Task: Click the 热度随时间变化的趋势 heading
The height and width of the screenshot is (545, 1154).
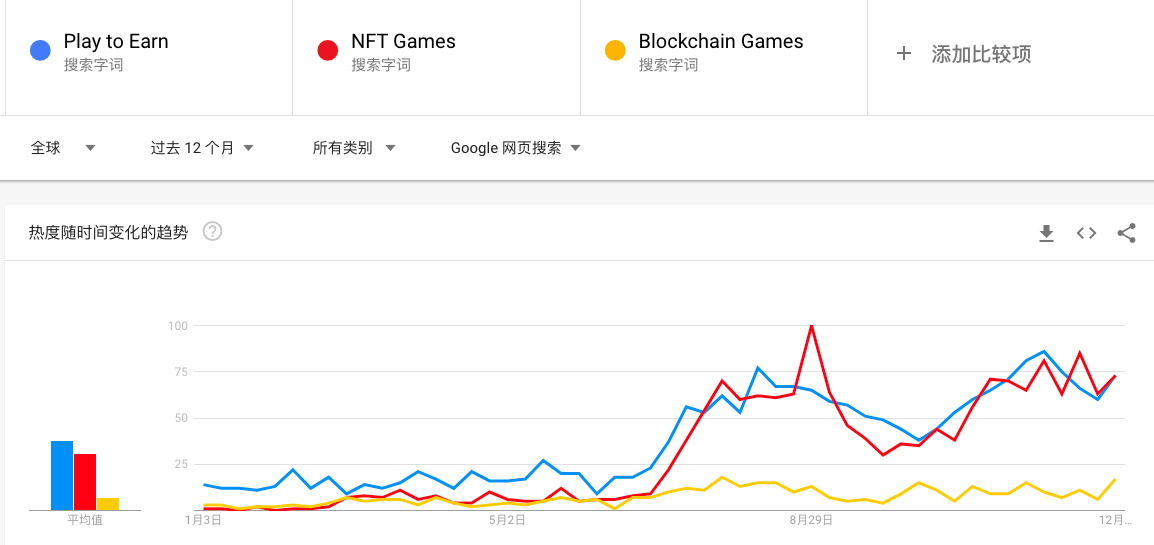Action: (x=108, y=233)
